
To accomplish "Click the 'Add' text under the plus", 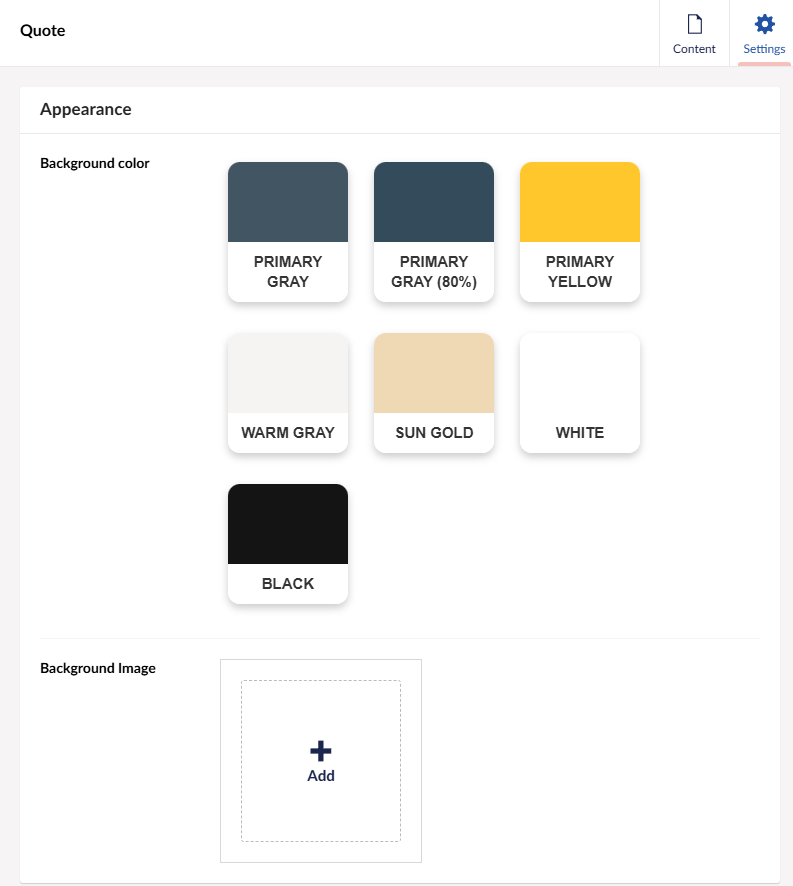I will coord(321,776).
